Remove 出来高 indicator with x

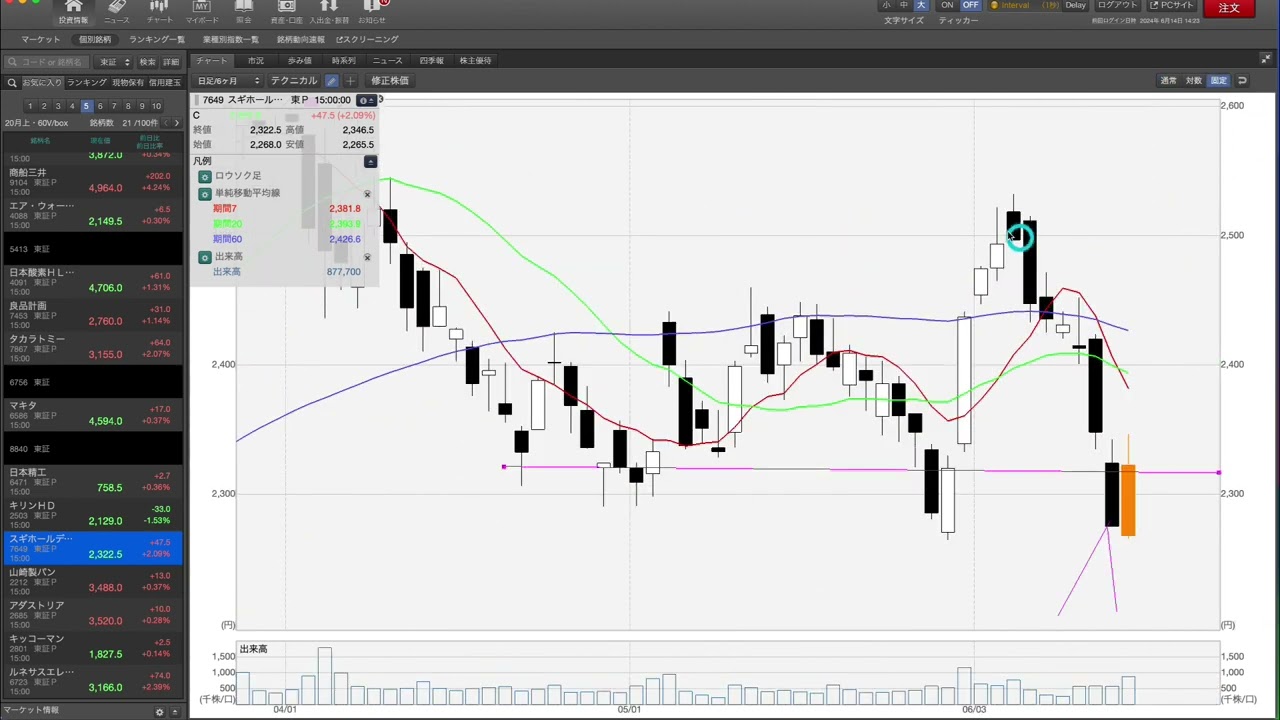367,257
